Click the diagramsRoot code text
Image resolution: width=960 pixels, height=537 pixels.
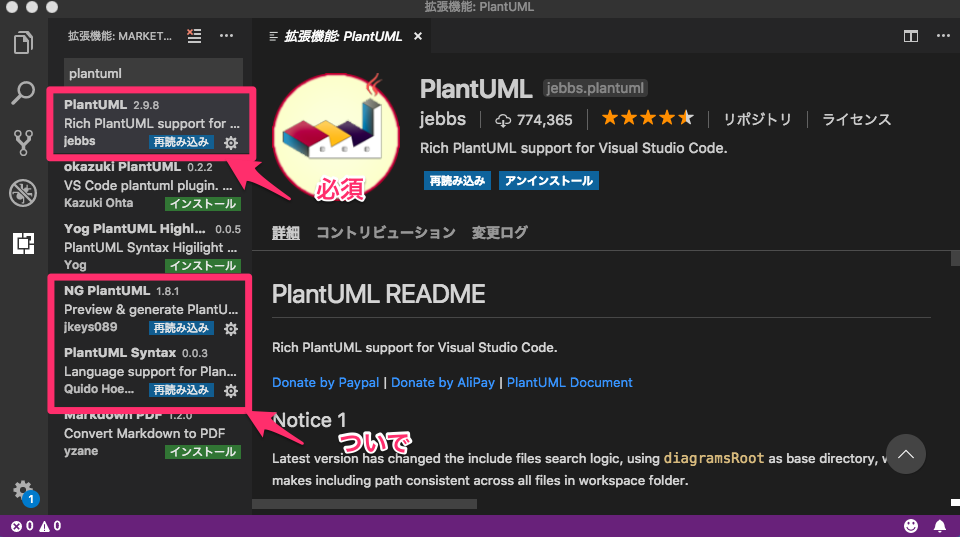[714, 458]
